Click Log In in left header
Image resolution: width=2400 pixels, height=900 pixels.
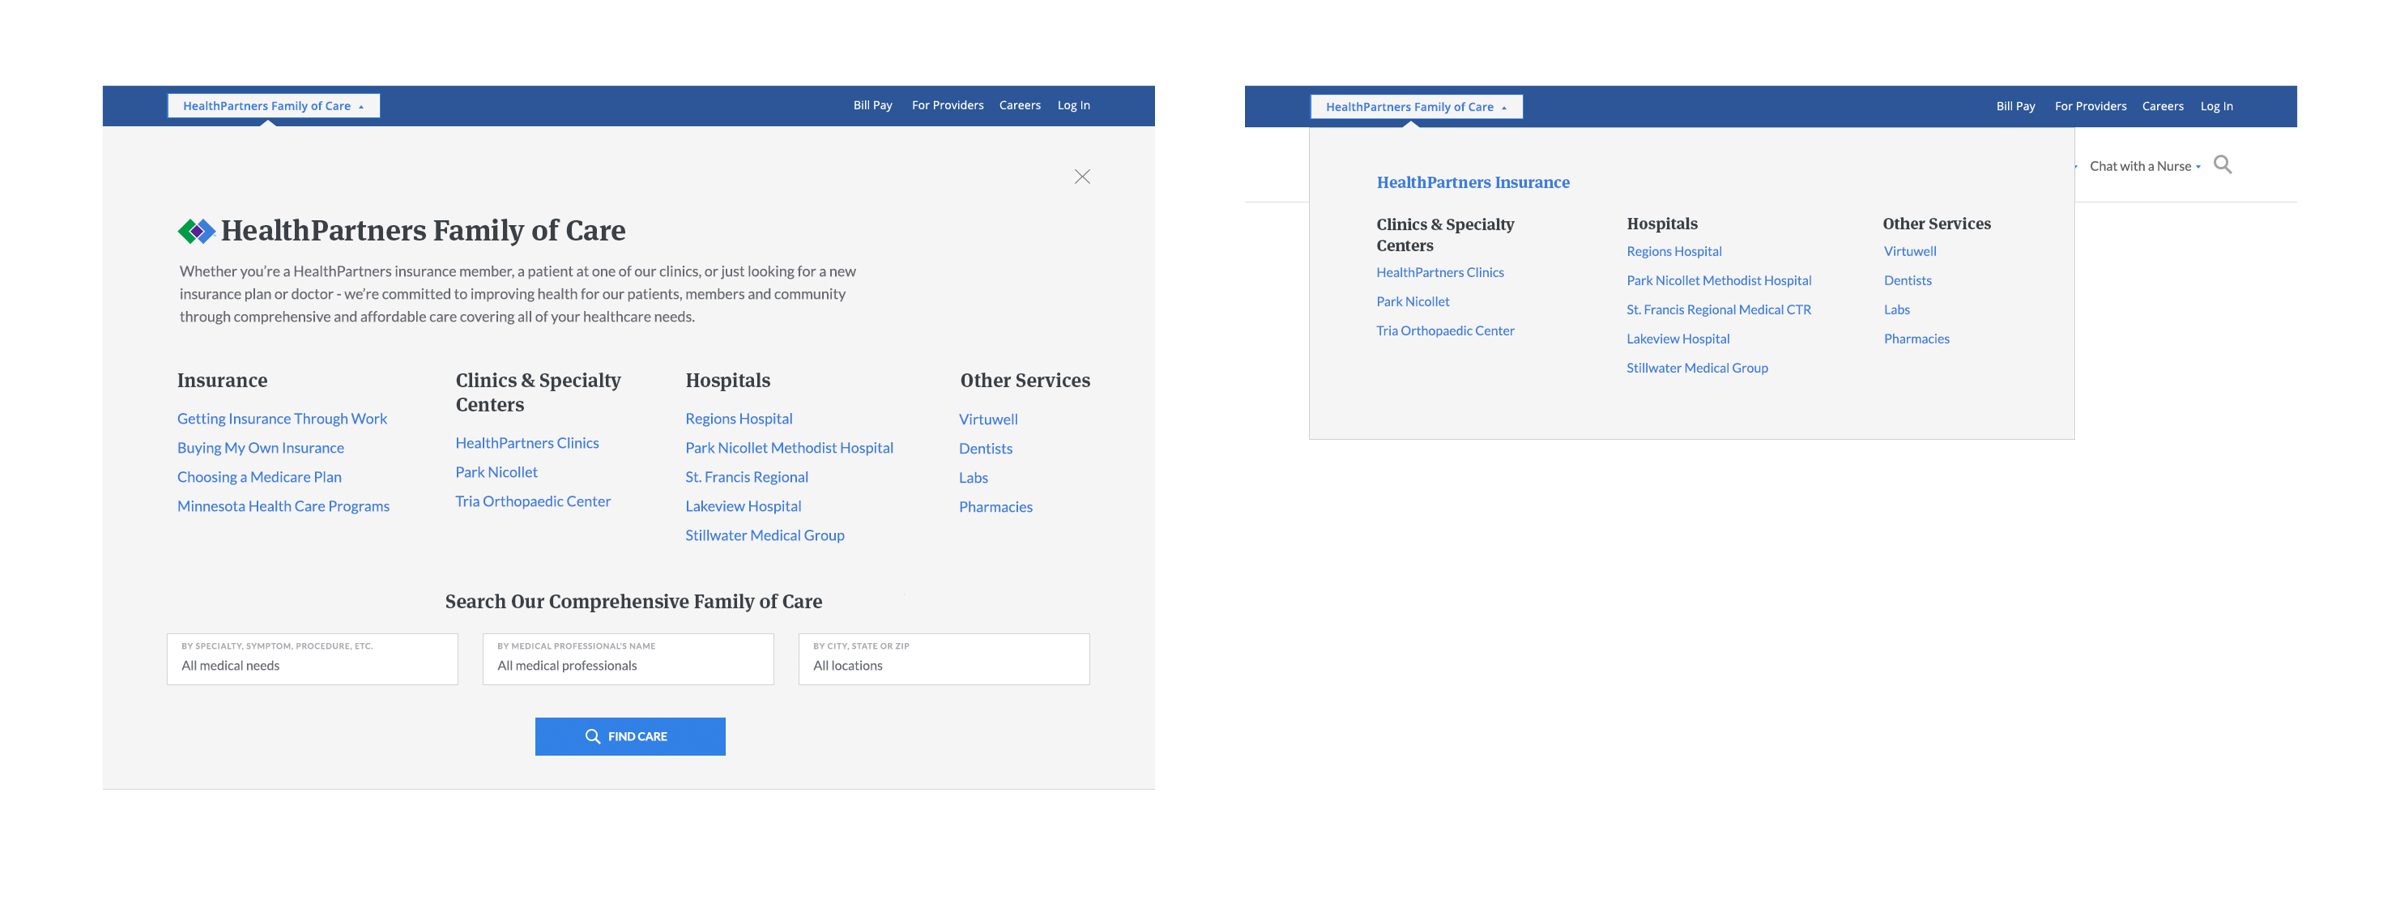pos(1073,105)
